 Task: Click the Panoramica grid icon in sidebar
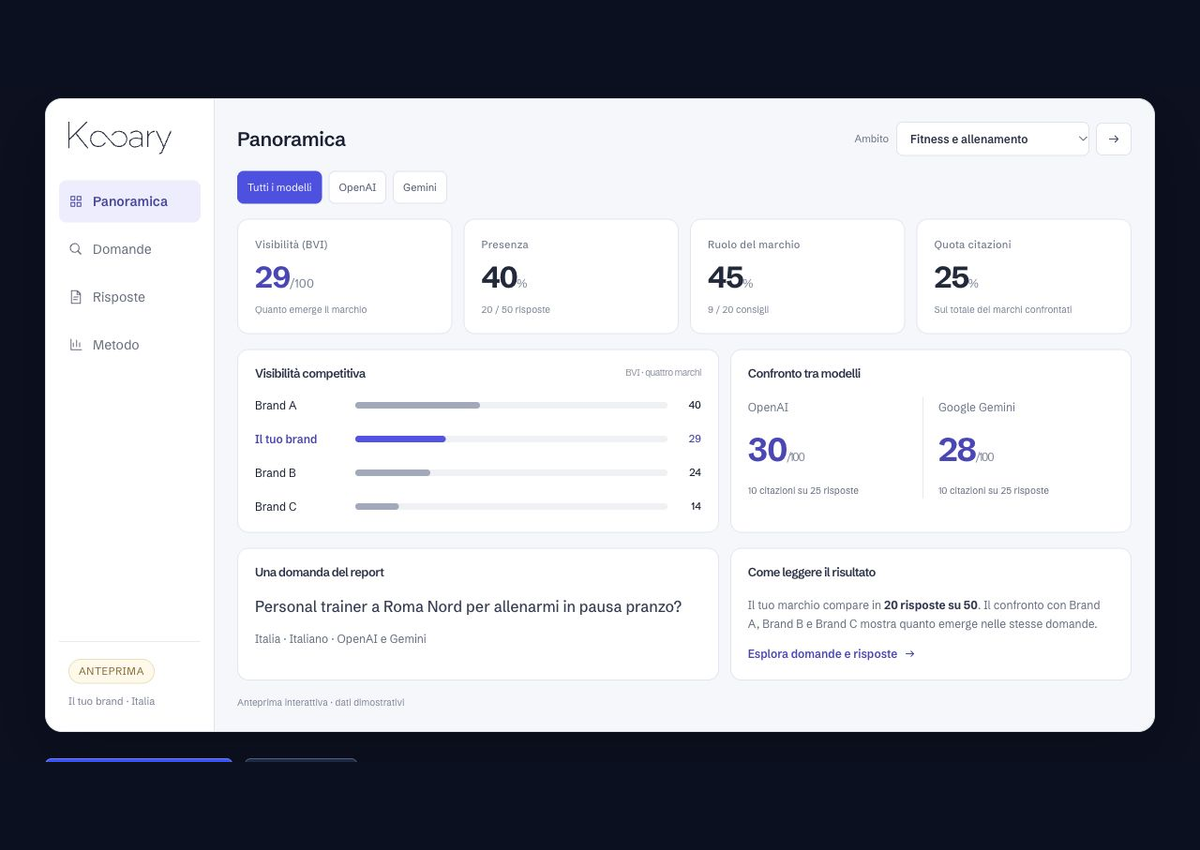pyautogui.click(x=76, y=201)
